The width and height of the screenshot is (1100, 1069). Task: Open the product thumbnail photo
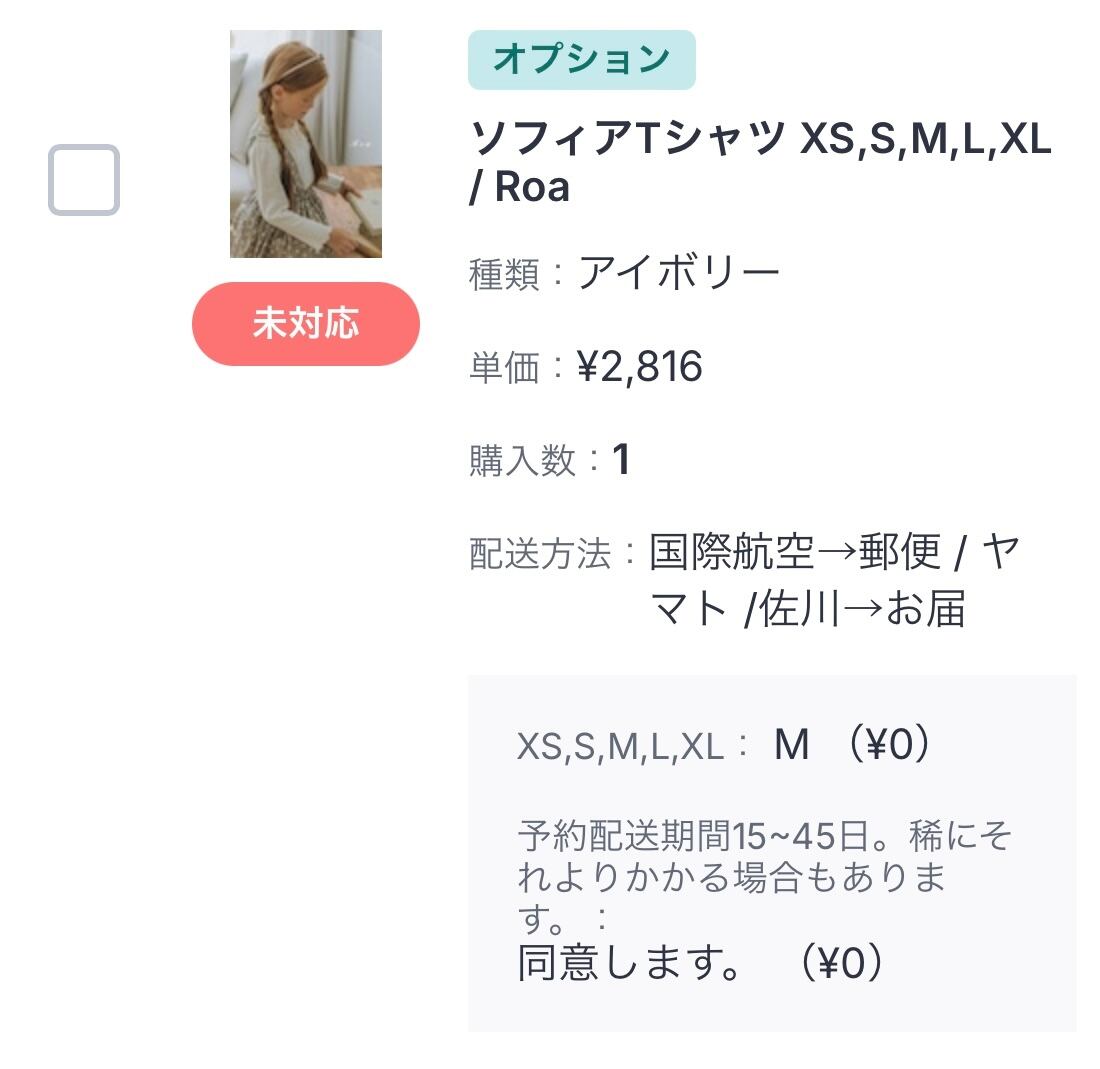pos(305,144)
